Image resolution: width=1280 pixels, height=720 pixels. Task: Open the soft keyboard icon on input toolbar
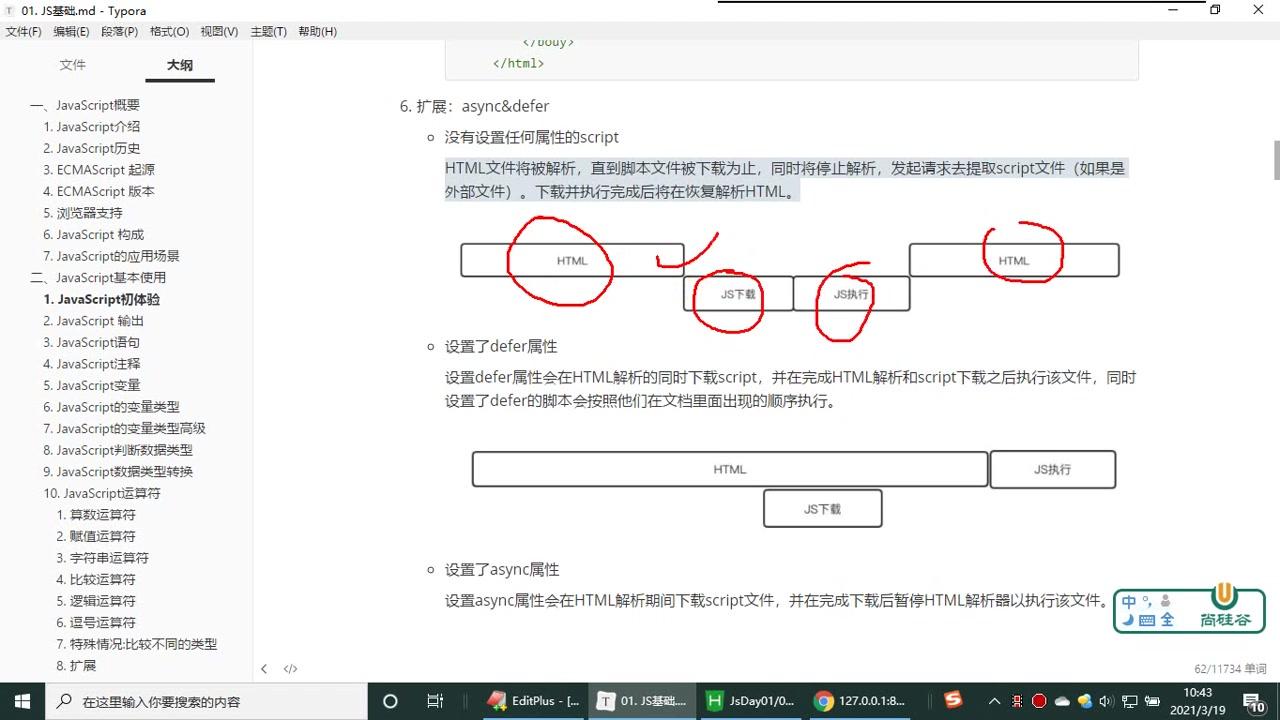pyautogui.click(x=1145, y=618)
